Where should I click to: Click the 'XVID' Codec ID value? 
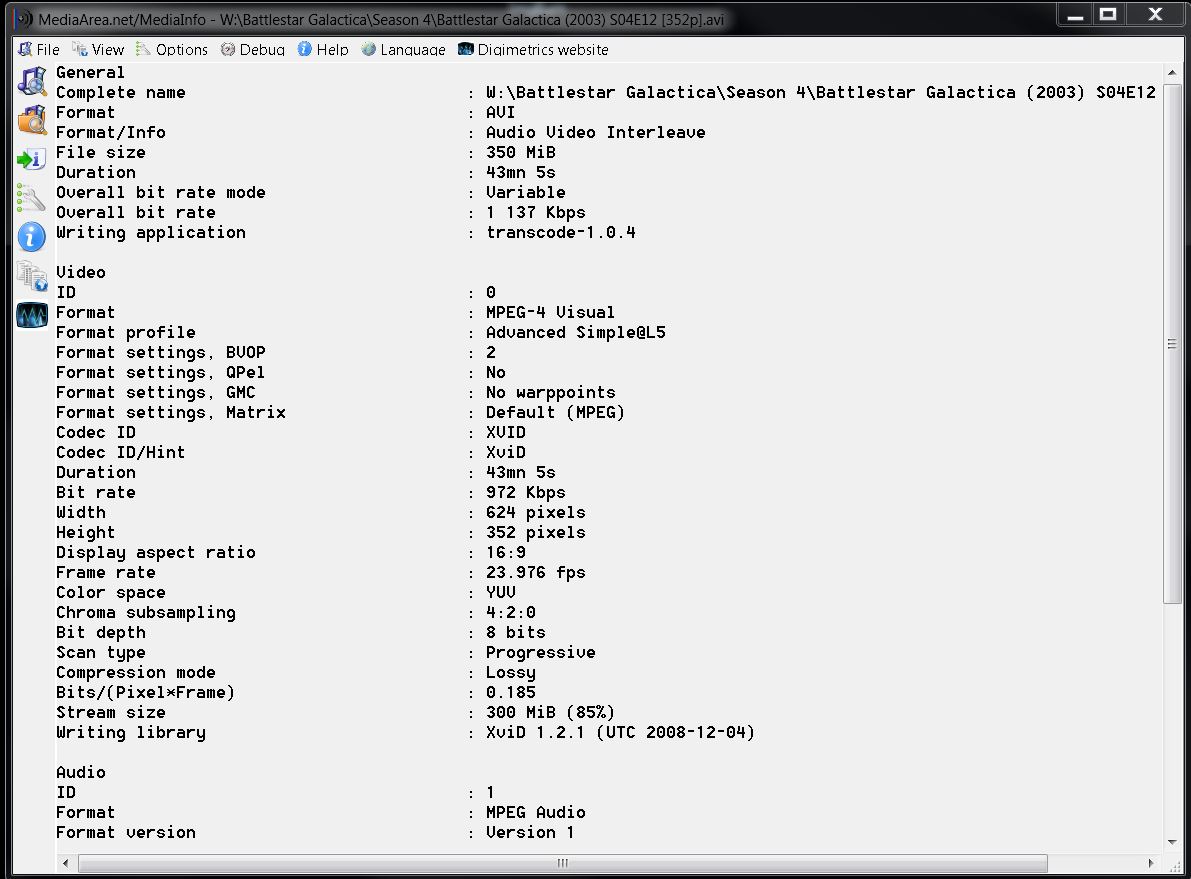pyautogui.click(x=506, y=432)
